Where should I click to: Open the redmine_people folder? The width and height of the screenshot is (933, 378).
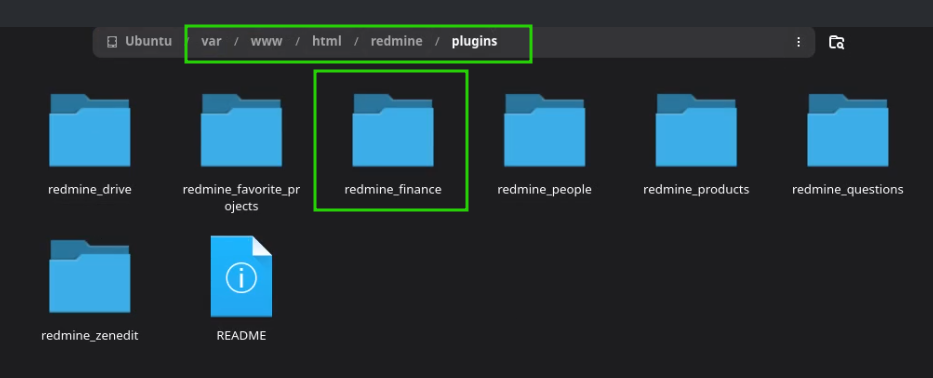pyautogui.click(x=544, y=130)
